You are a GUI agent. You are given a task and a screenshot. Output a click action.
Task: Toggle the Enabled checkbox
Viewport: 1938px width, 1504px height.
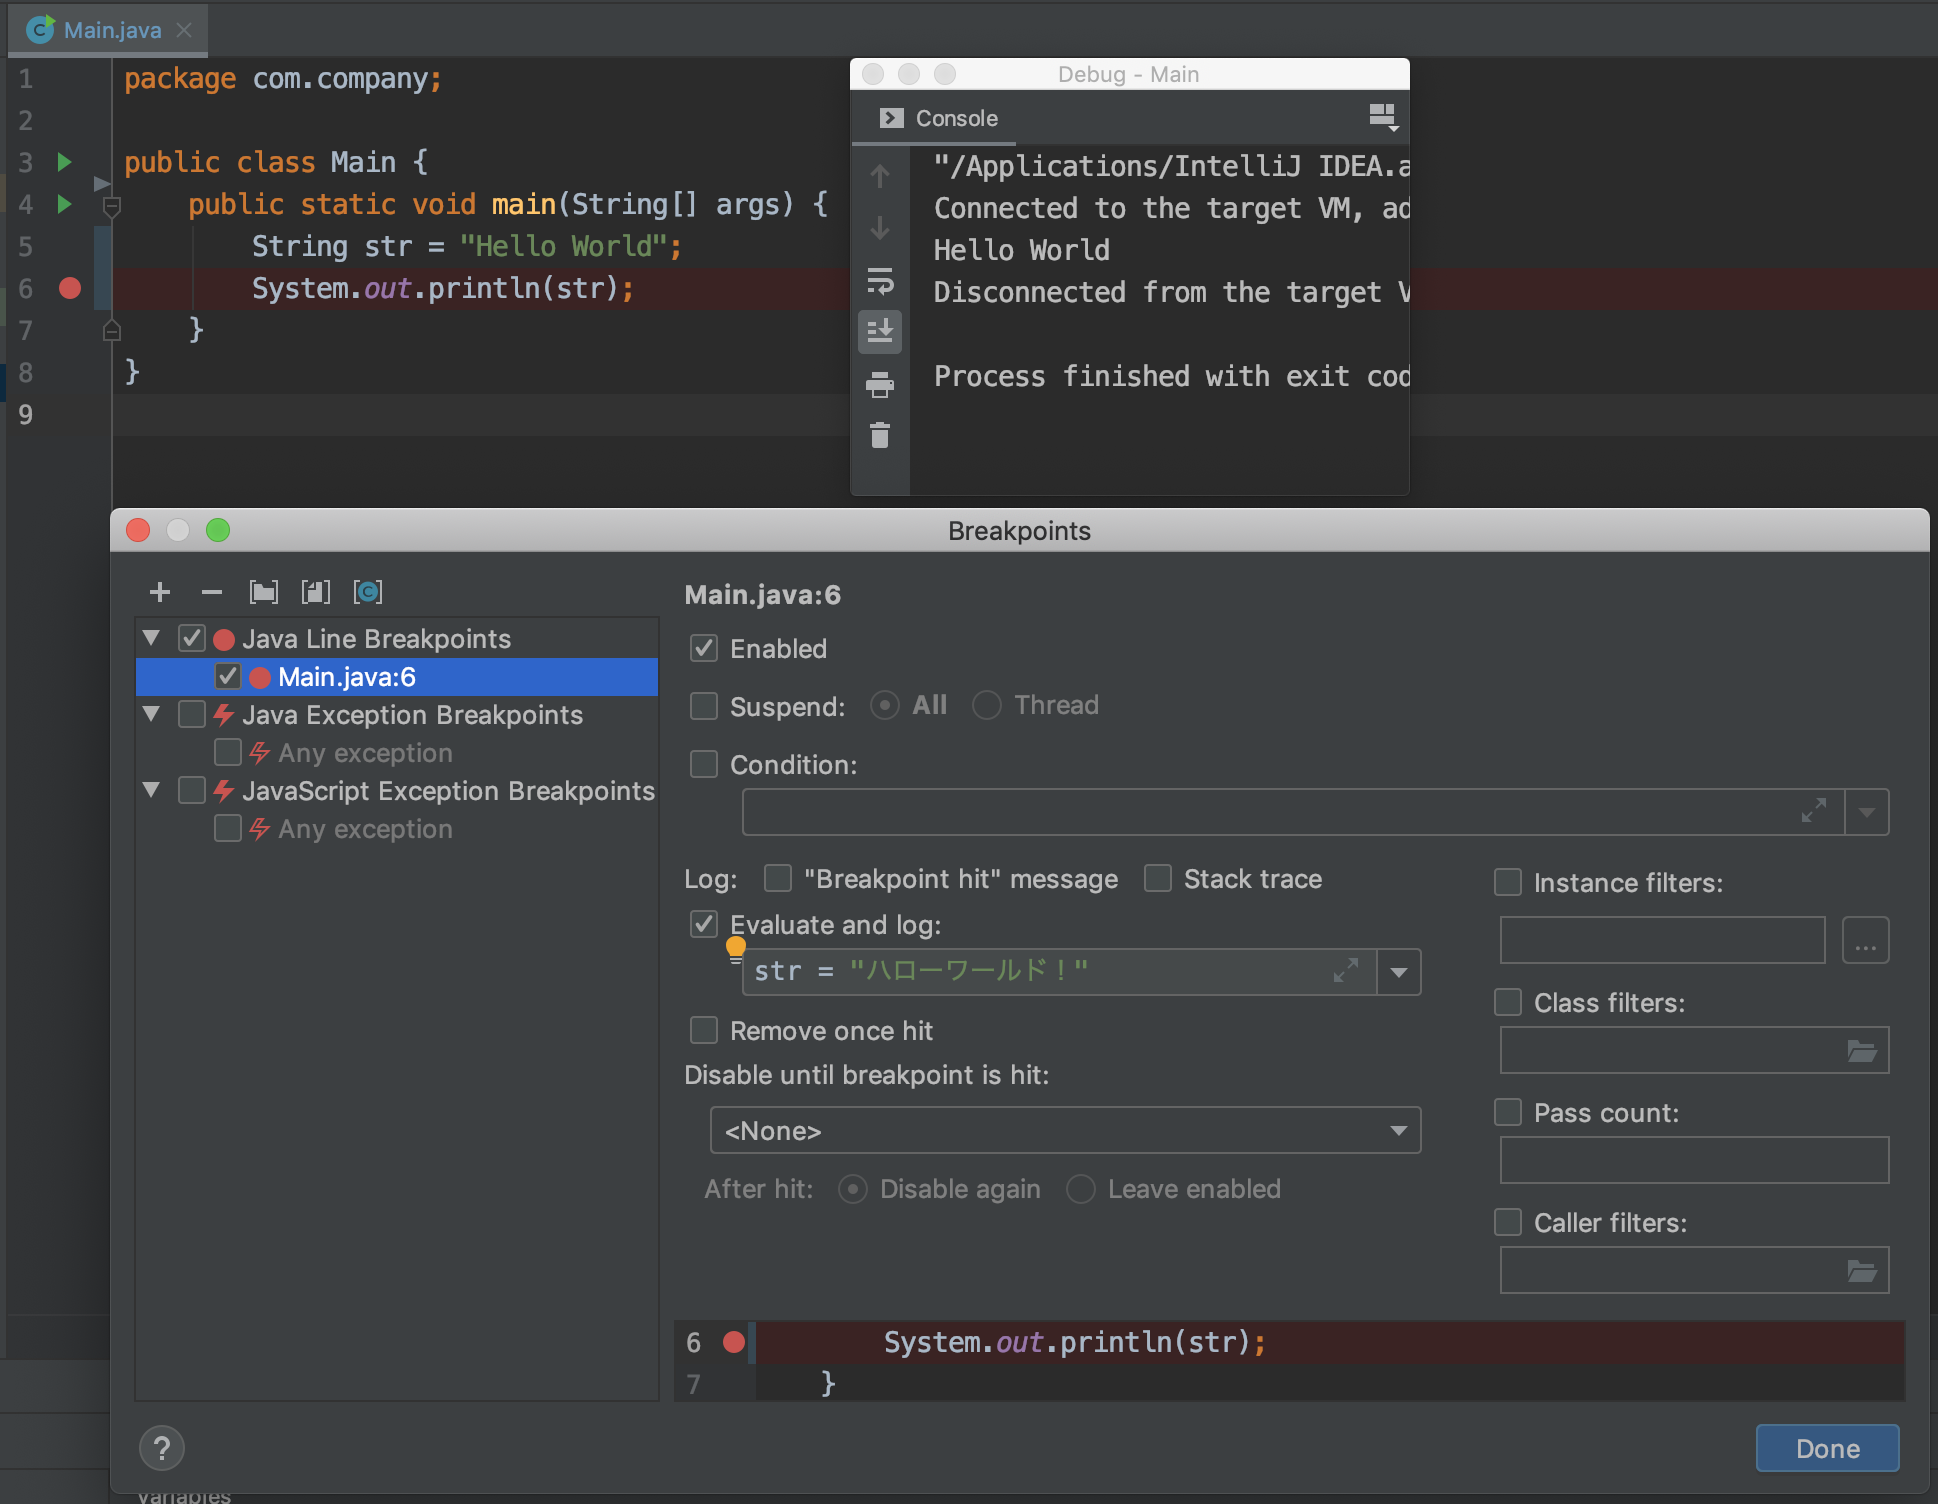click(x=704, y=648)
